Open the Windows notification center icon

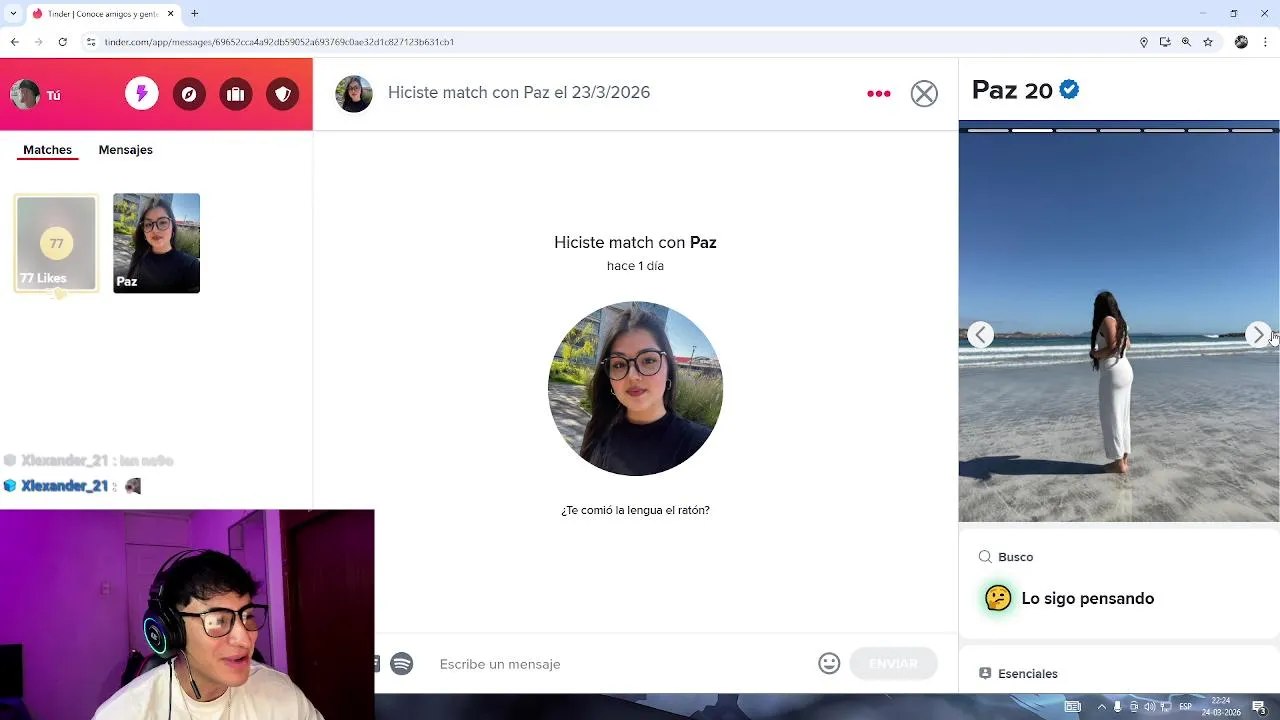(1259, 707)
